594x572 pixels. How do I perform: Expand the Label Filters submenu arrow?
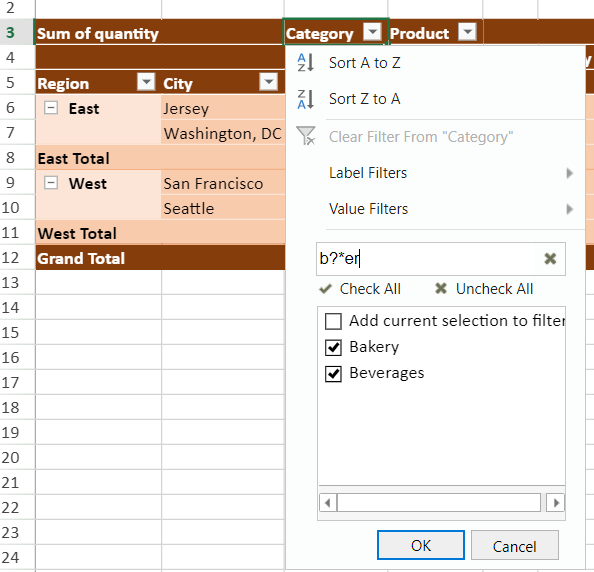569,173
